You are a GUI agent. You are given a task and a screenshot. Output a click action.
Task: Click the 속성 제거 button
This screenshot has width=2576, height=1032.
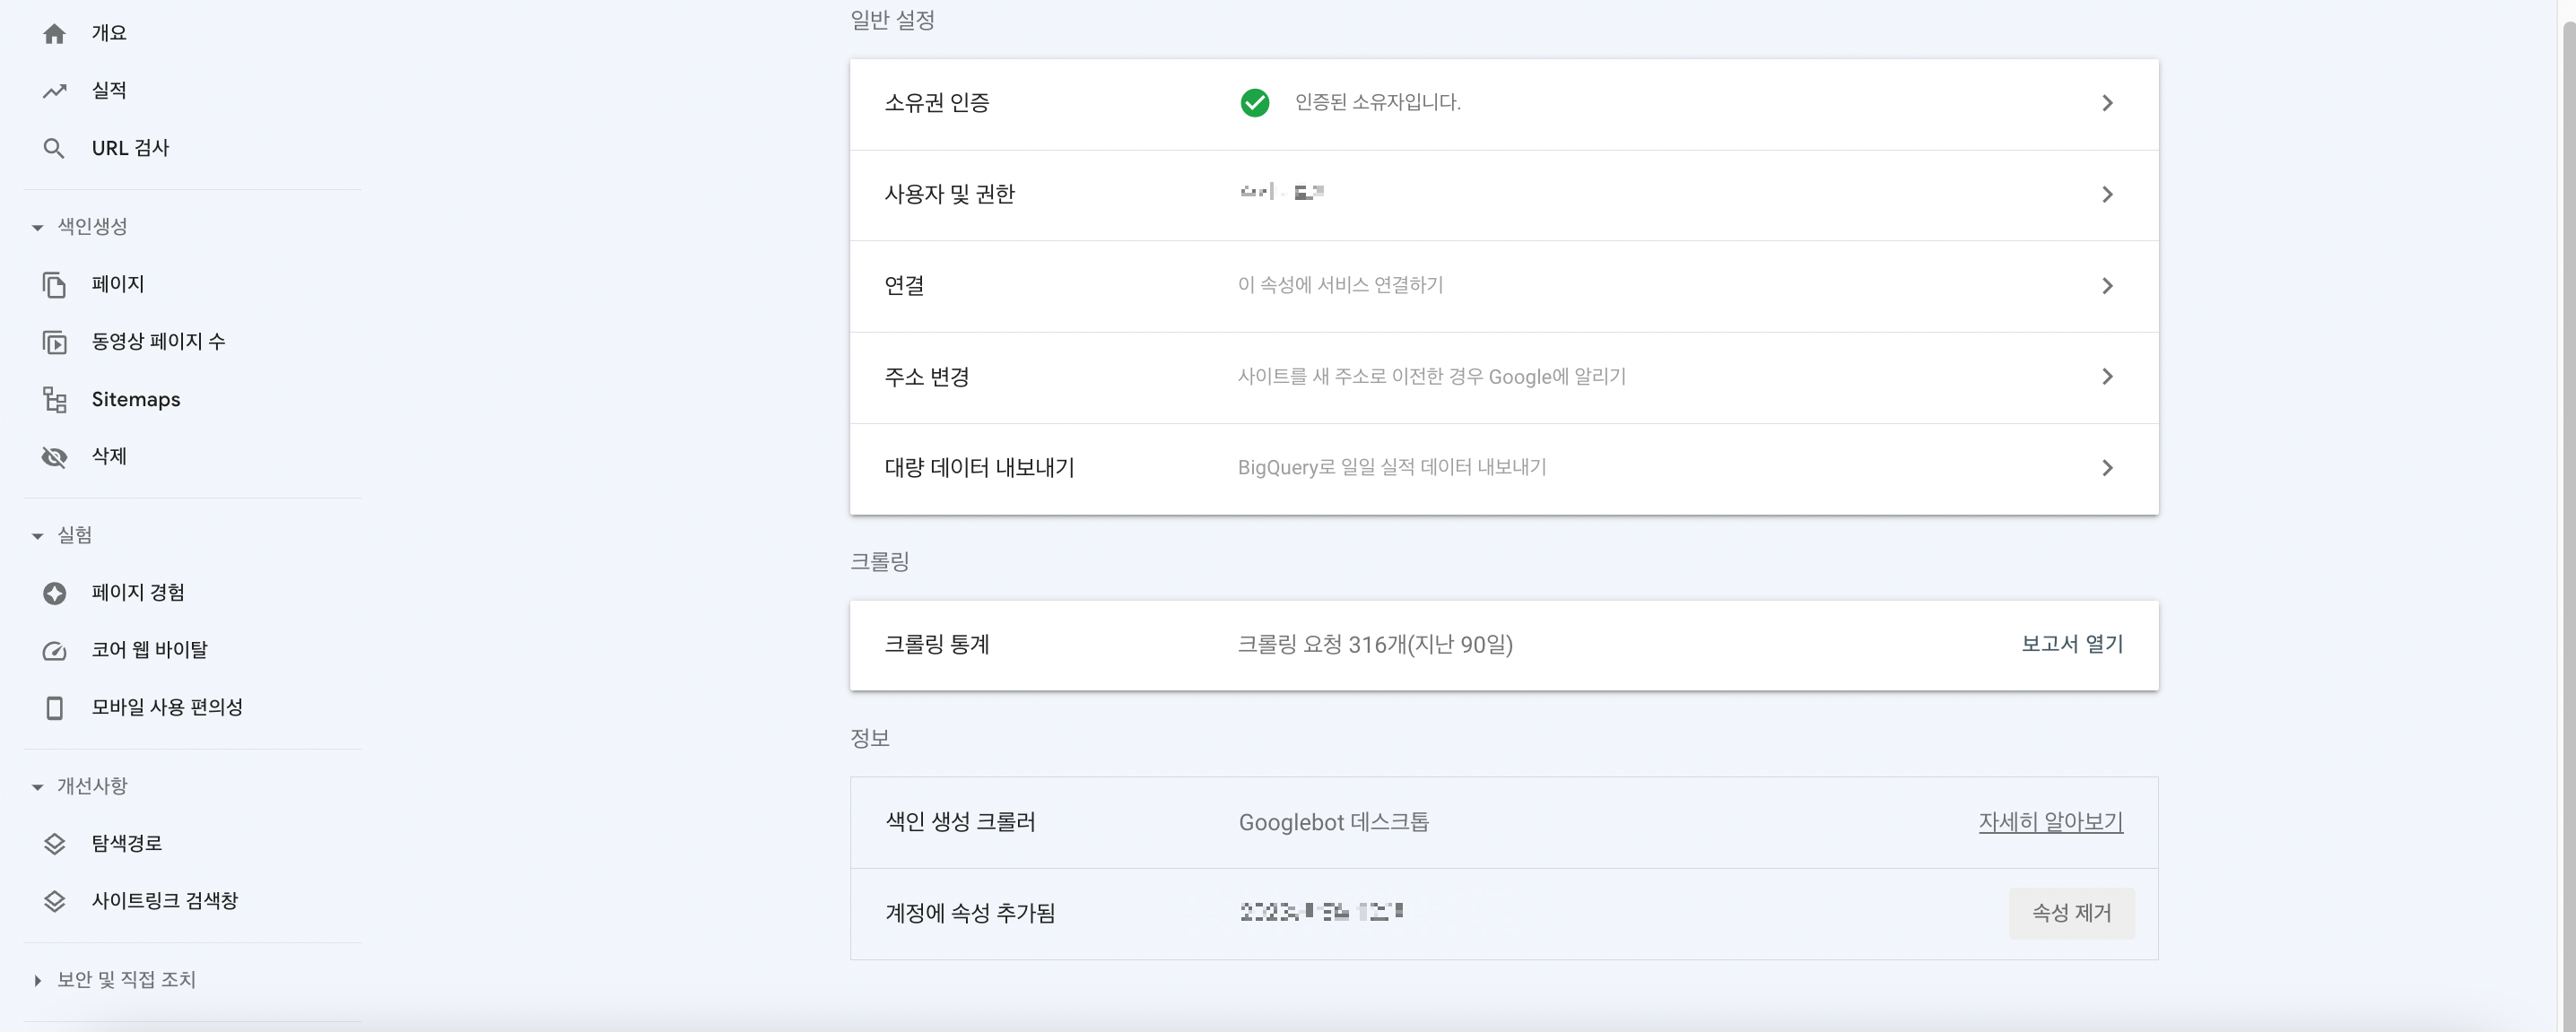click(2071, 913)
